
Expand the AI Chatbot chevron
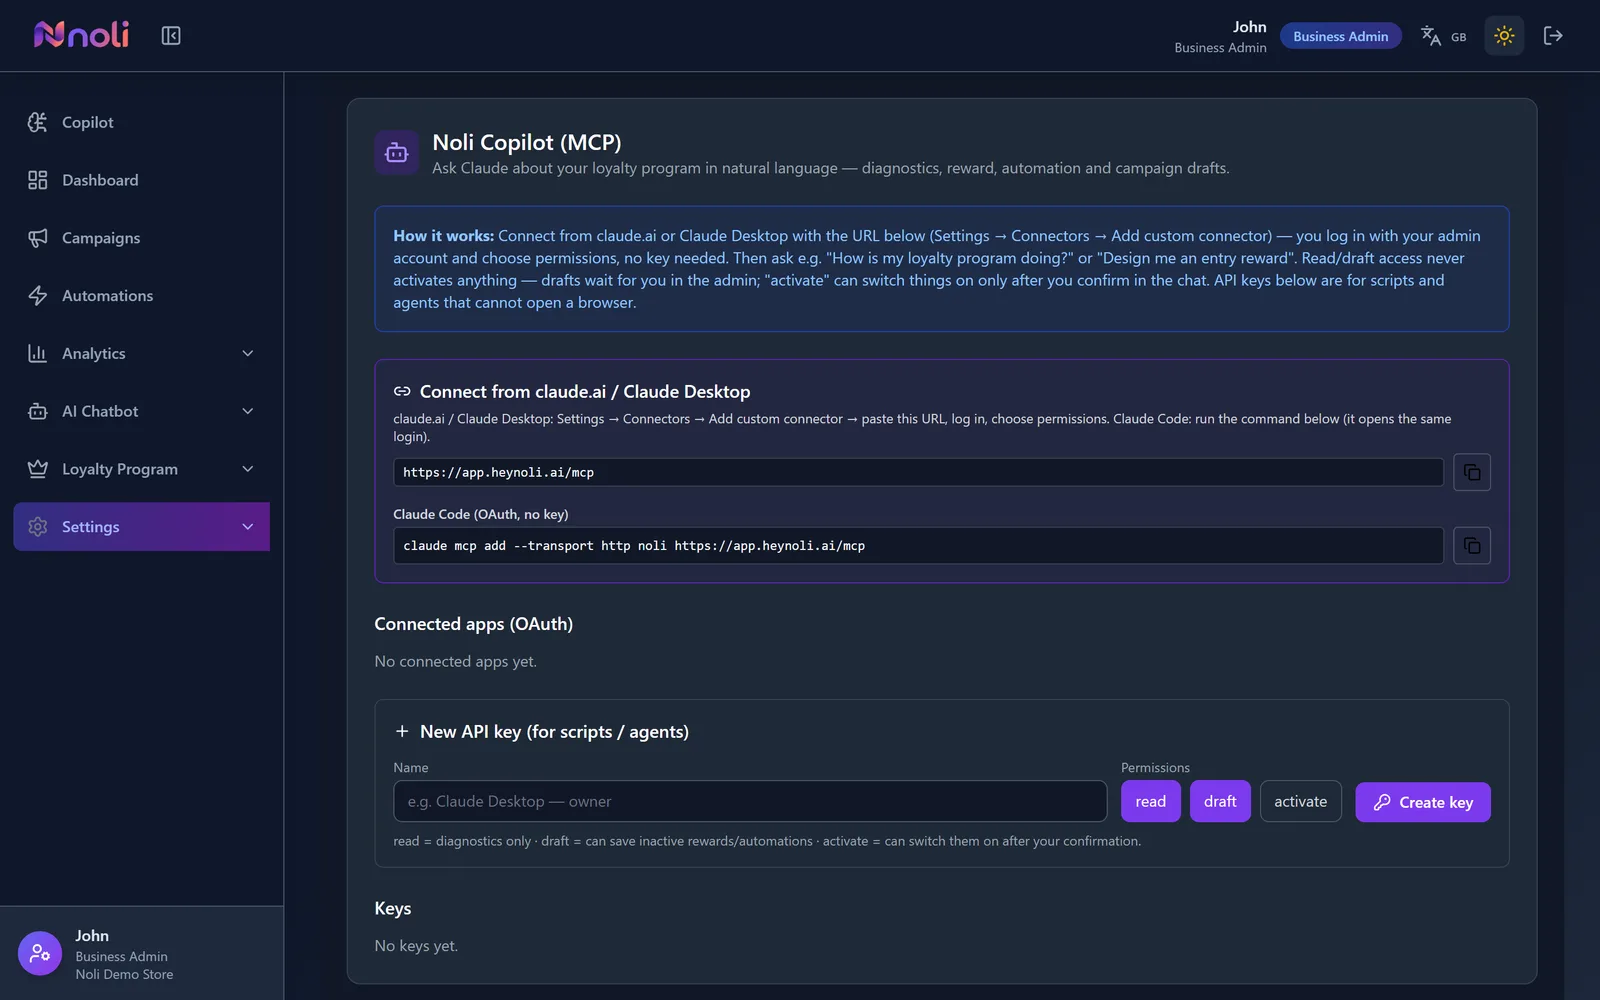tap(248, 411)
